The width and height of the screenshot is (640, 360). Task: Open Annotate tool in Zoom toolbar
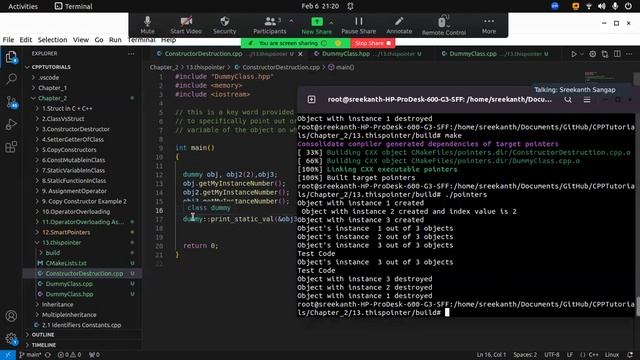[399, 25]
